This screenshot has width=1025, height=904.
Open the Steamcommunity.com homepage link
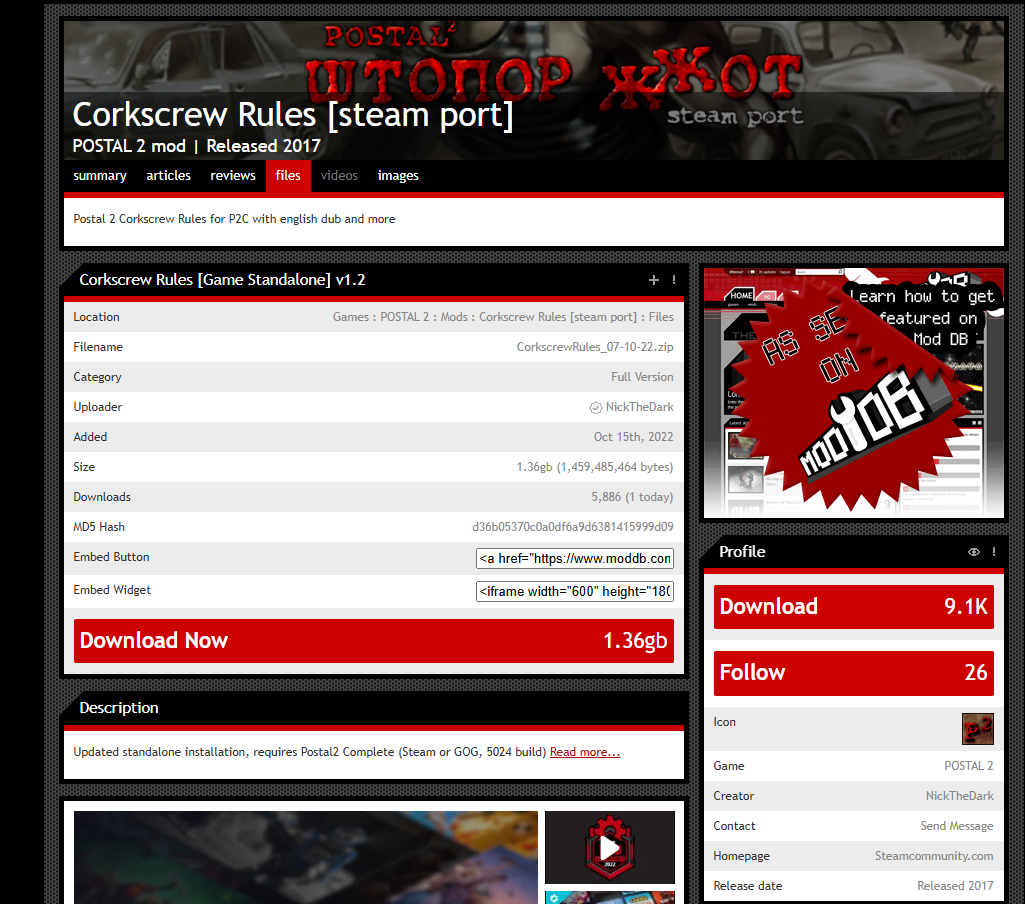[933, 856]
